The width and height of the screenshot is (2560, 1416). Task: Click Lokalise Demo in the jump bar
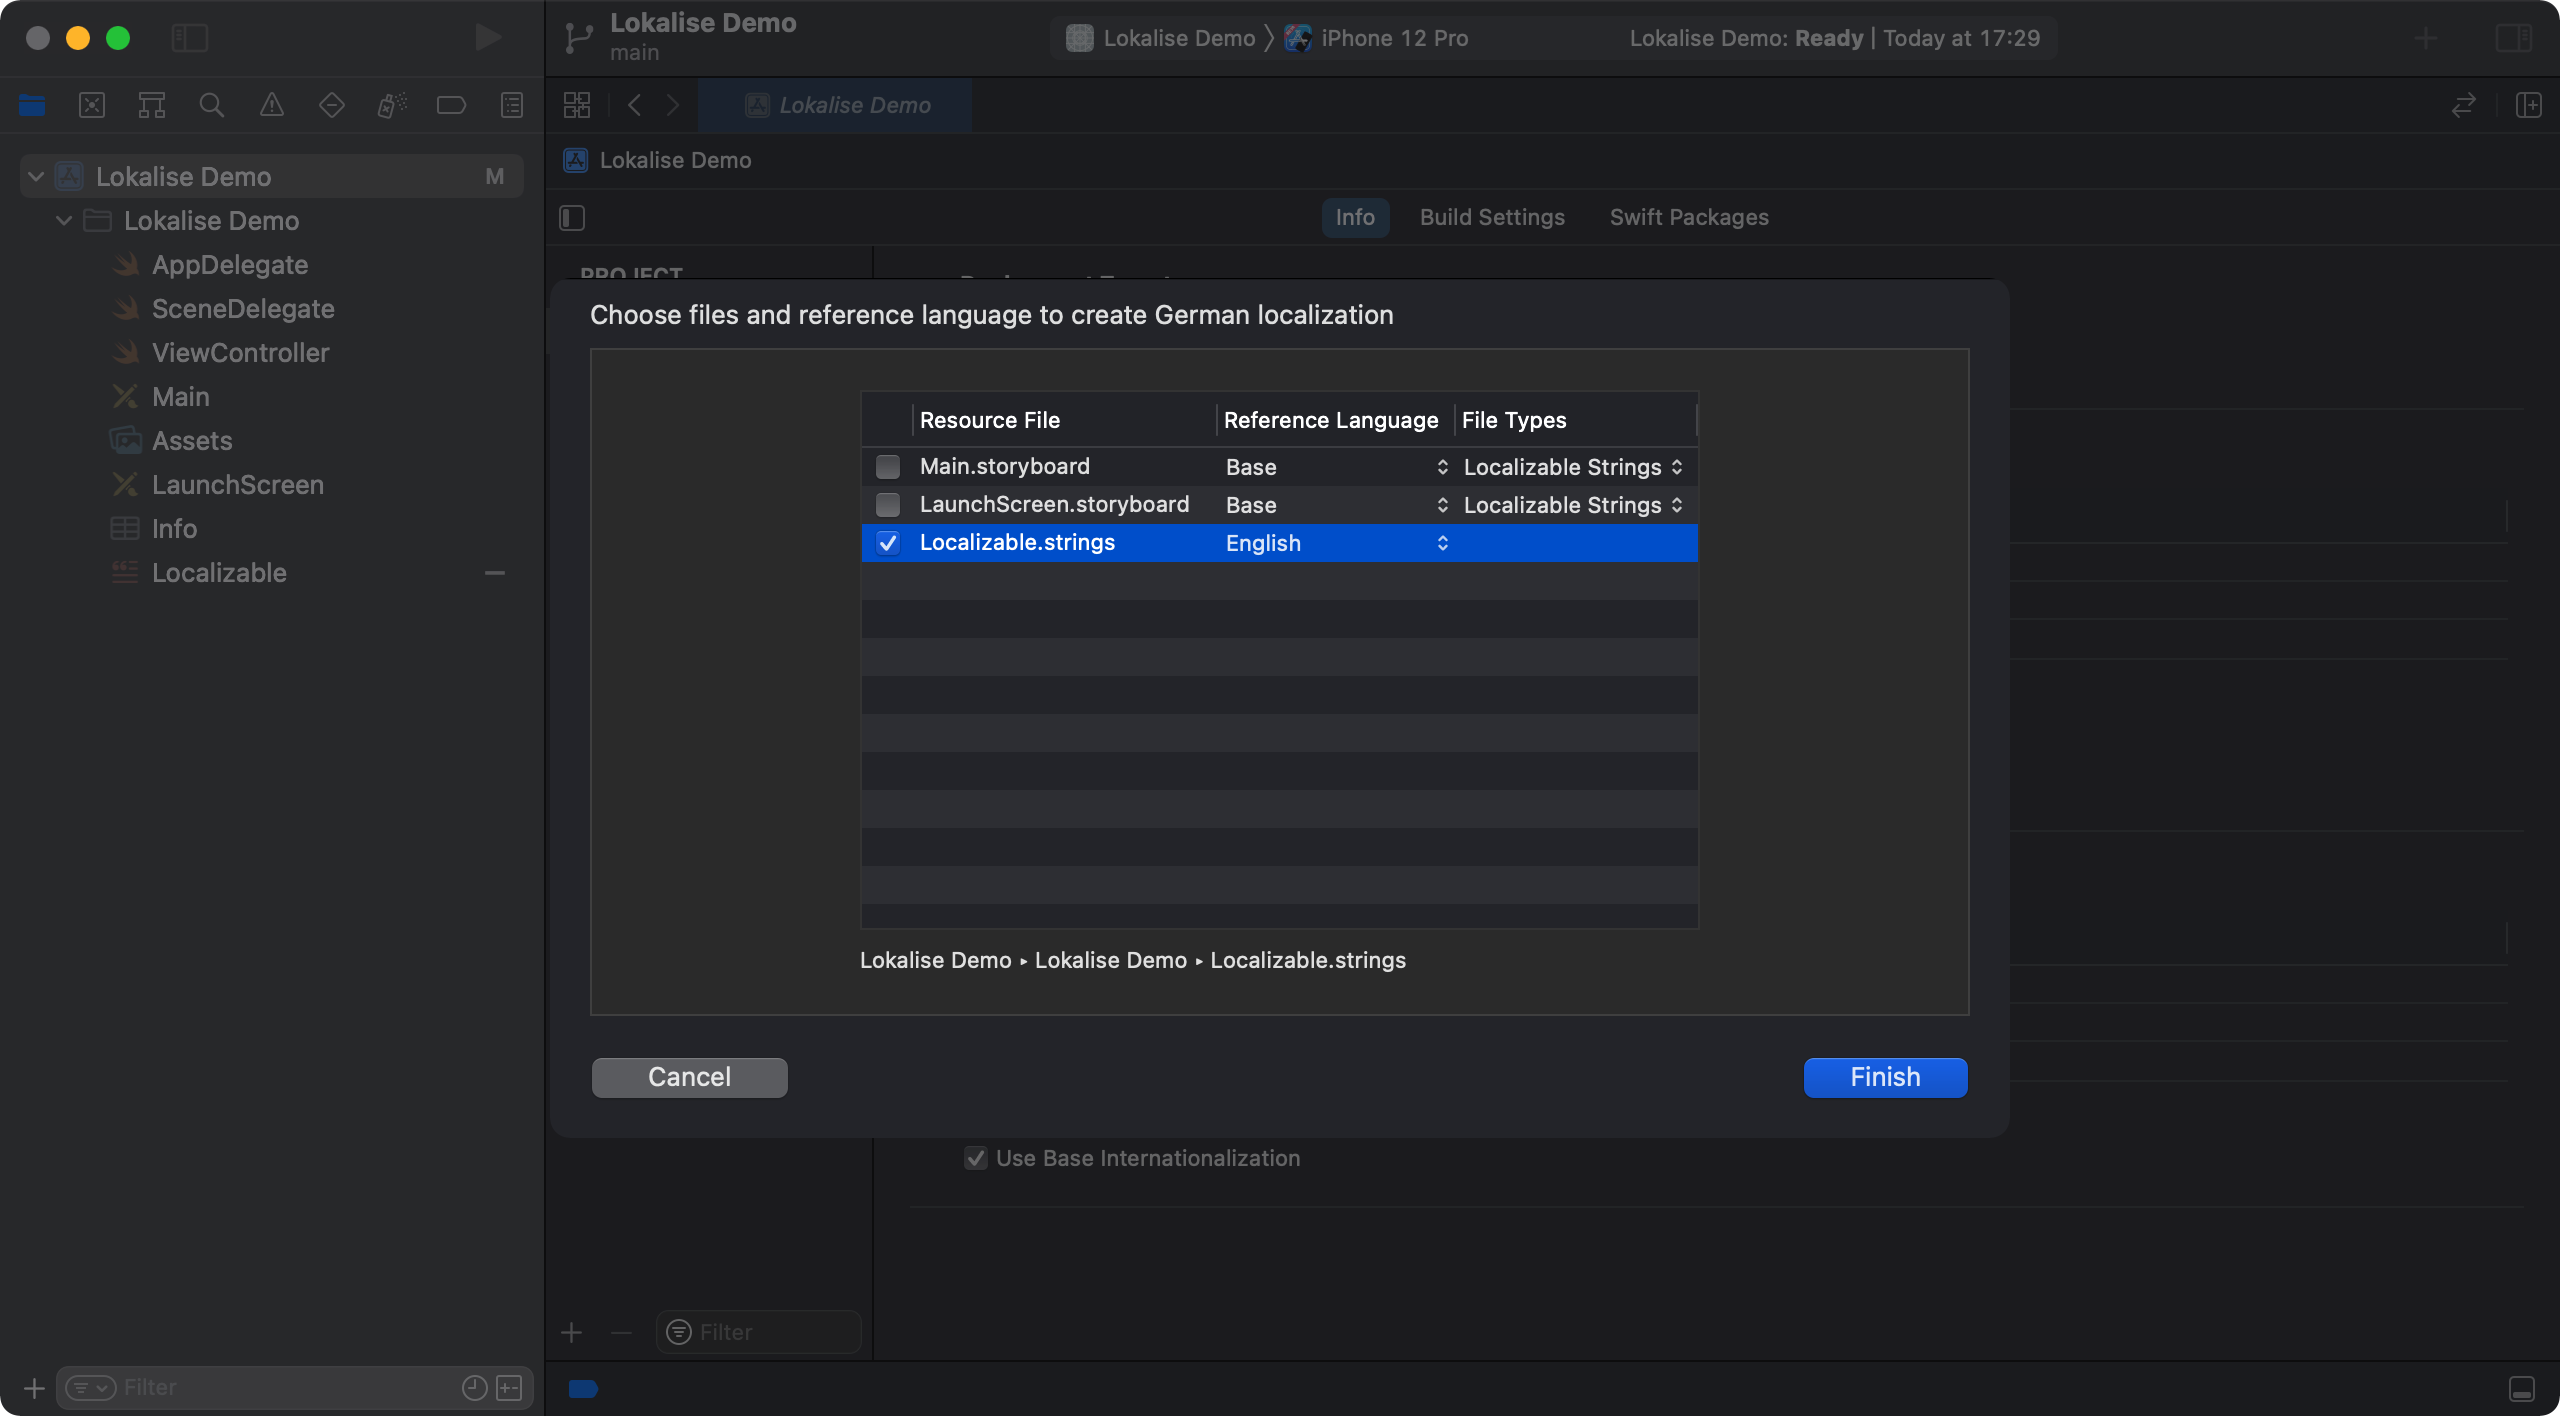pyautogui.click(x=659, y=160)
